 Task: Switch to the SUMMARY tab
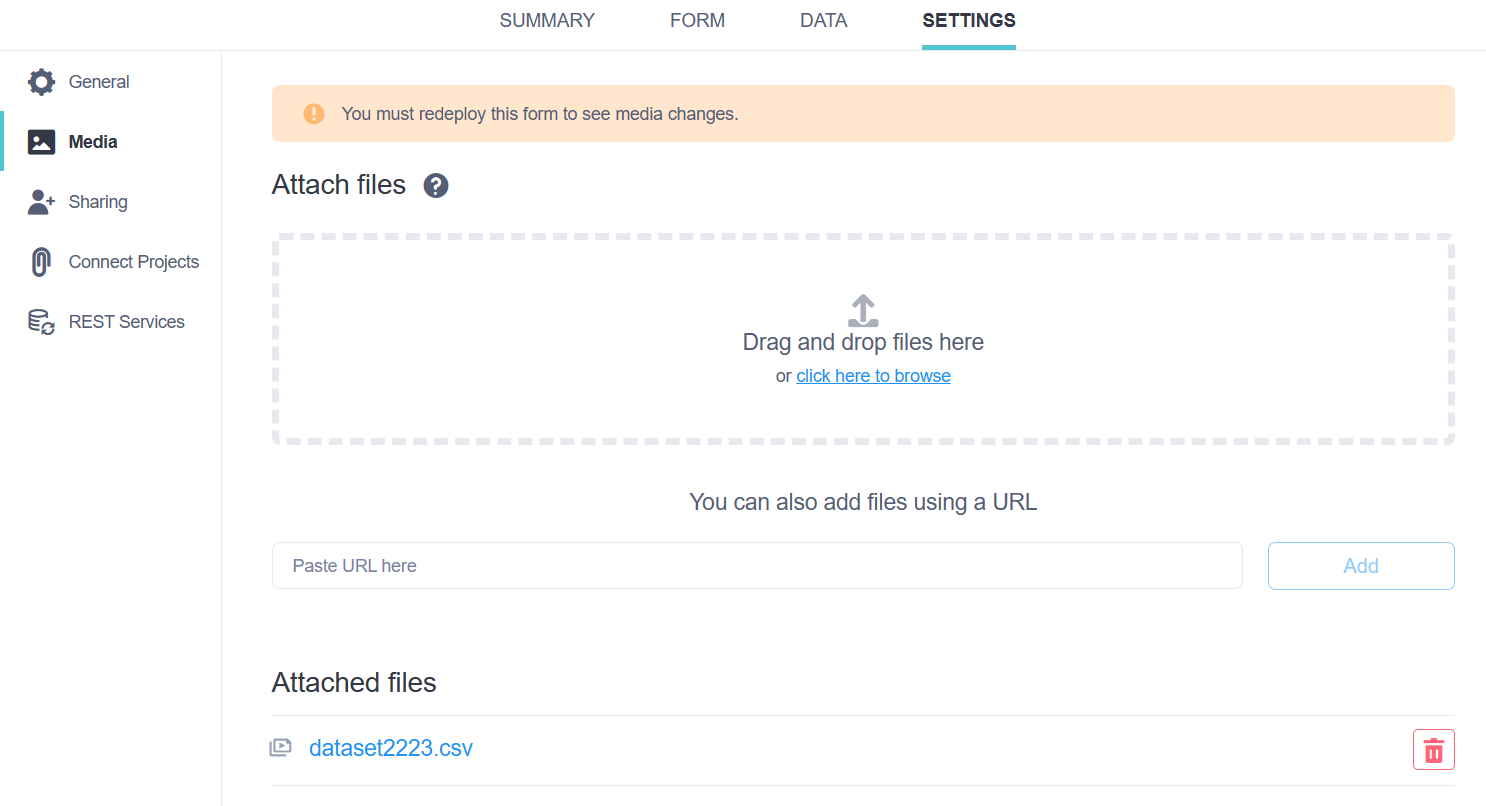[547, 20]
